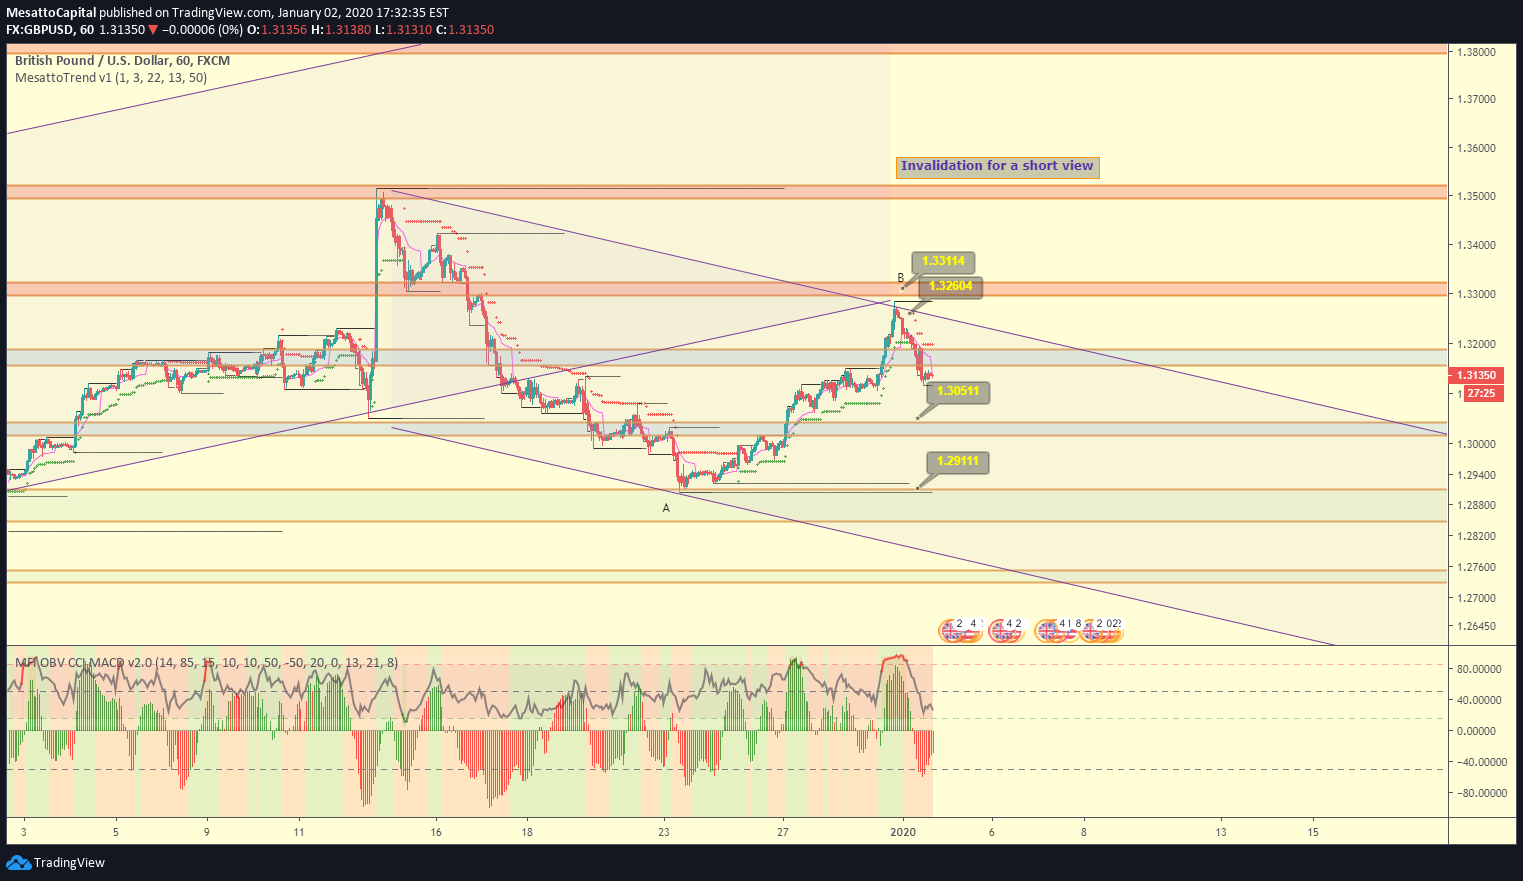Click the red 1.31350 current price tag

(x=1476, y=376)
